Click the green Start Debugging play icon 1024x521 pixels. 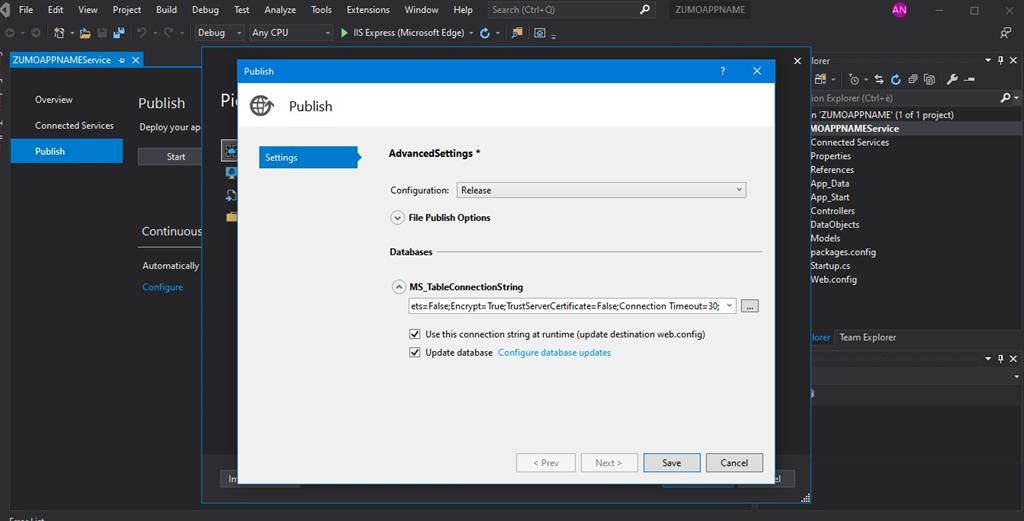pyautogui.click(x=345, y=33)
